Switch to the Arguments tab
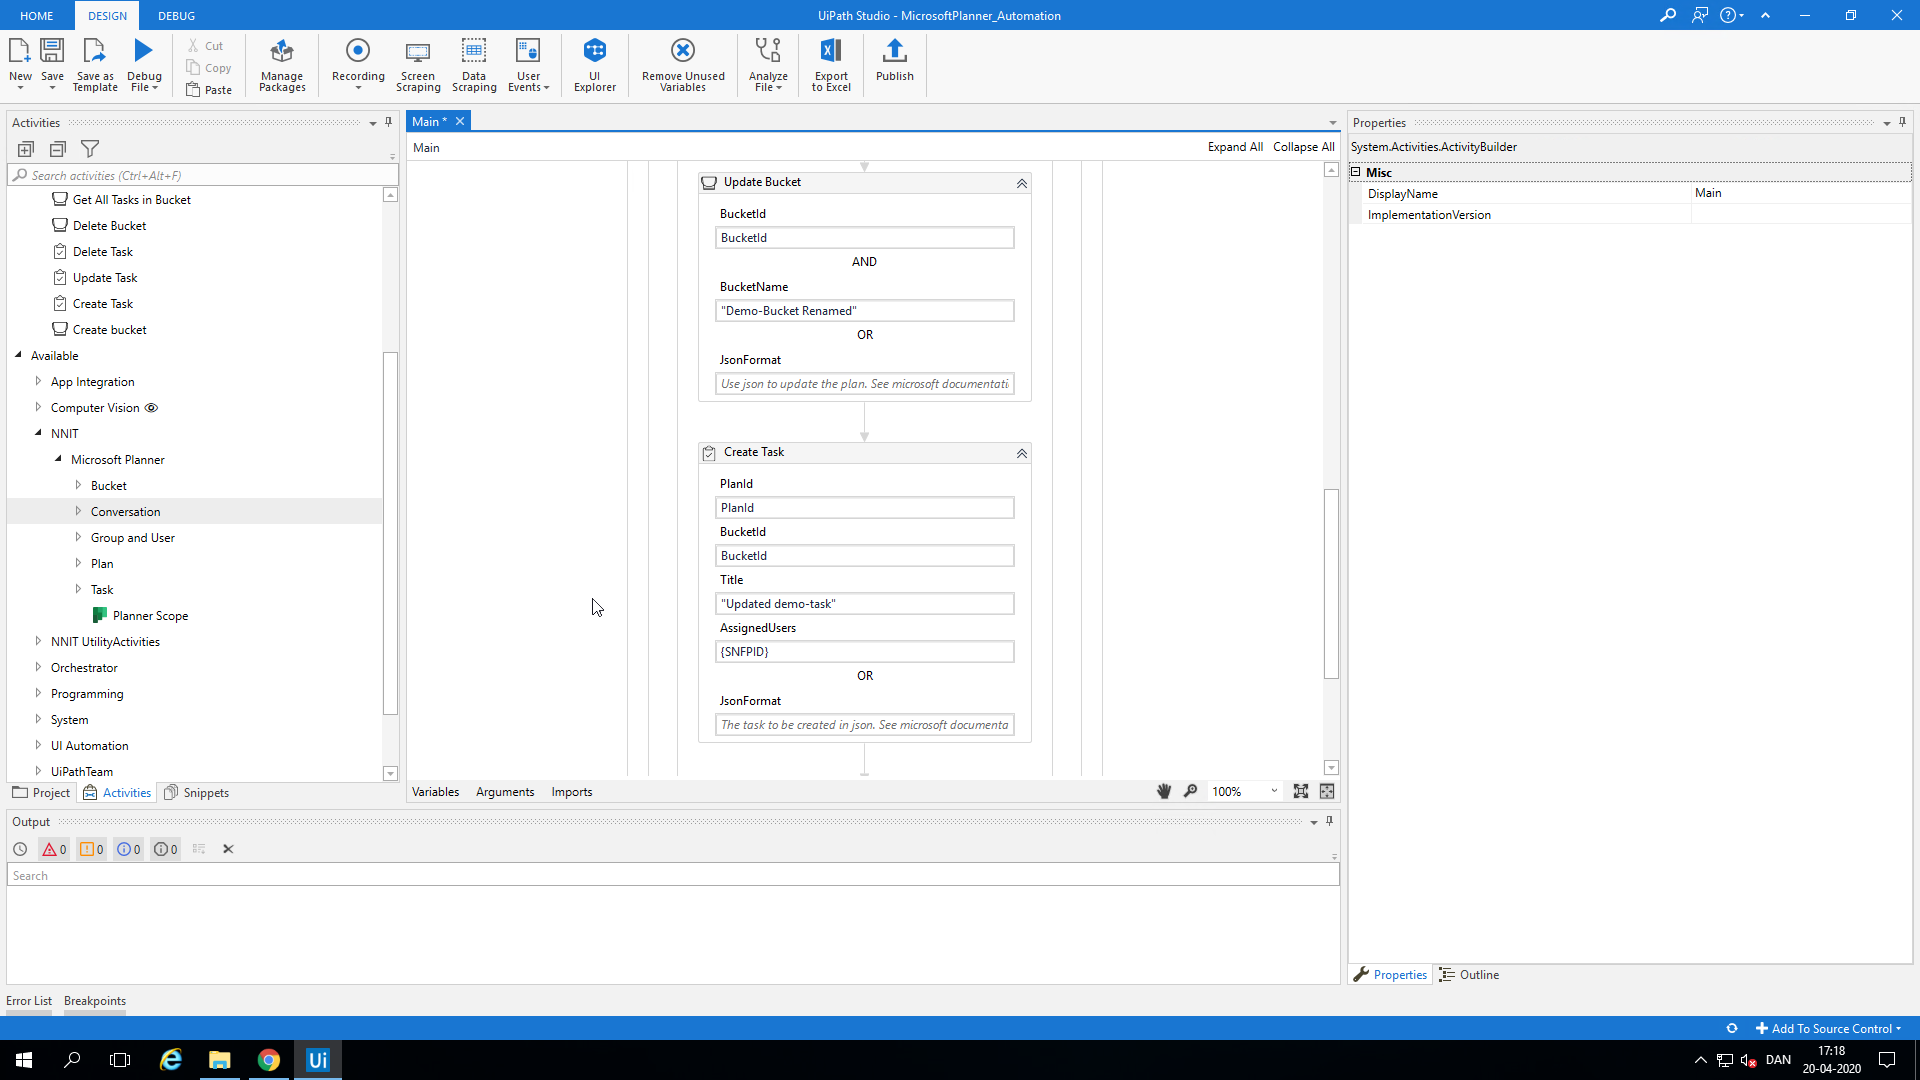Viewport: 1920px width, 1080px height. [x=504, y=791]
